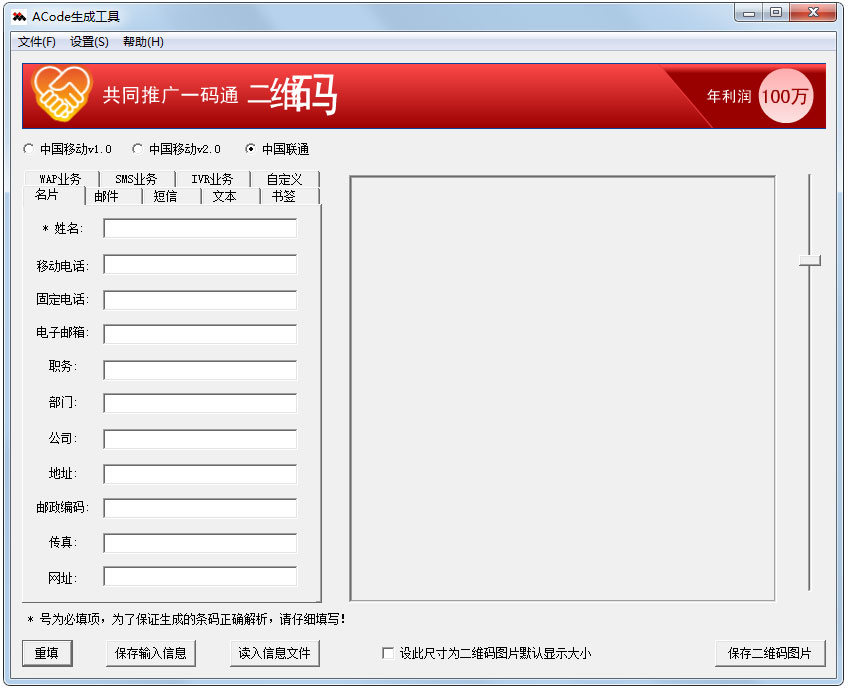The height and width of the screenshot is (690, 848).
Task: Click the 读入信息文件 button
Action: click(275, 653)
